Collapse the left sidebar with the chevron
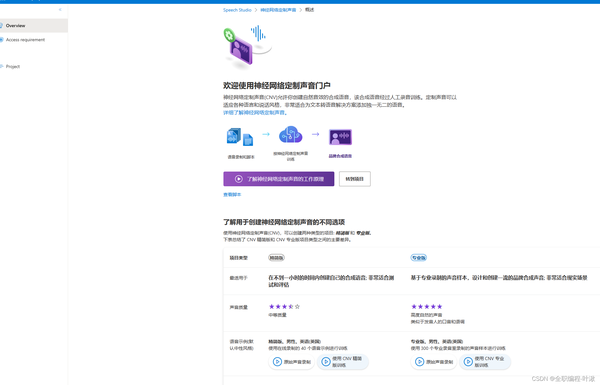 pyautogui.click(x=60, y=10)
